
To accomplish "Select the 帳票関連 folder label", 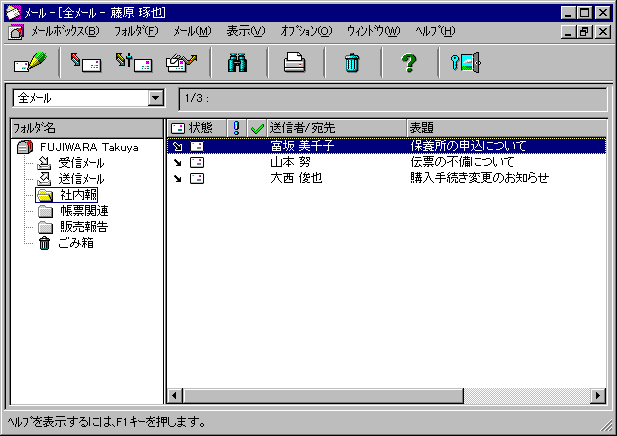I will click(84, 211).
